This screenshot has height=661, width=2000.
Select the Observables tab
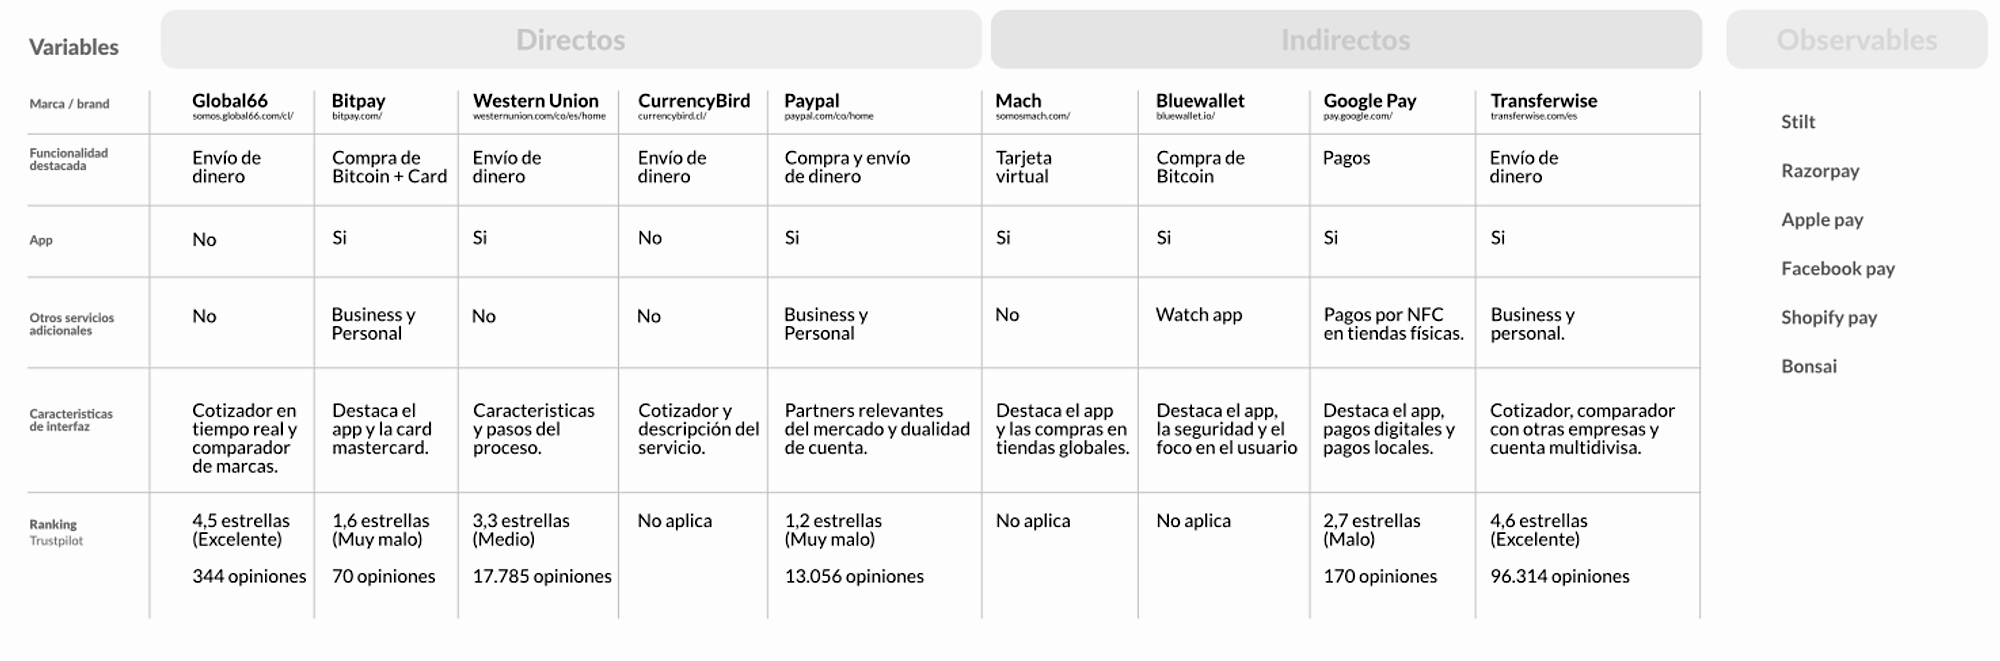pos(1856,40)
